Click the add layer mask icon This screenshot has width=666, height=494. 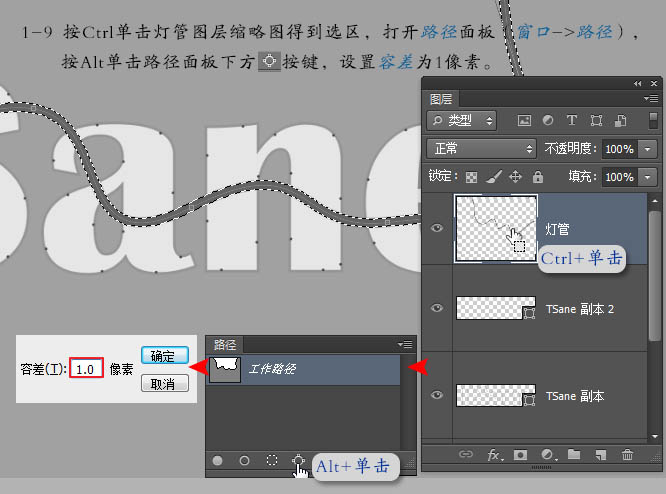click(x=520, y=454)
